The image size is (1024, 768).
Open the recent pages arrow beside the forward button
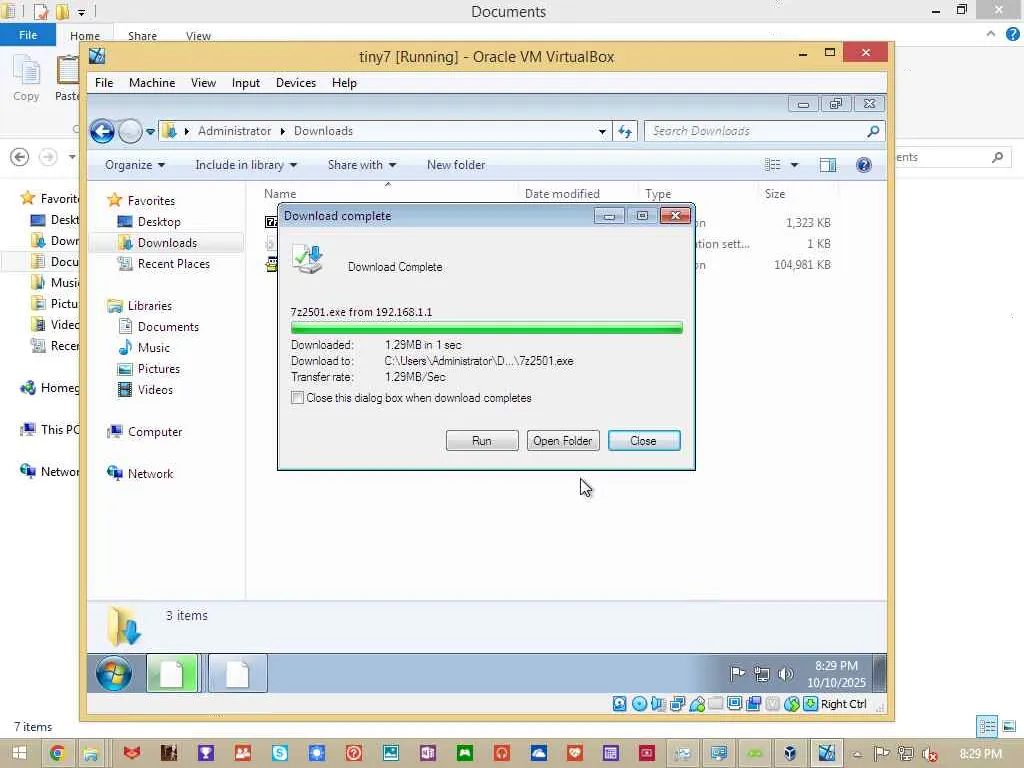click(150, 131)
